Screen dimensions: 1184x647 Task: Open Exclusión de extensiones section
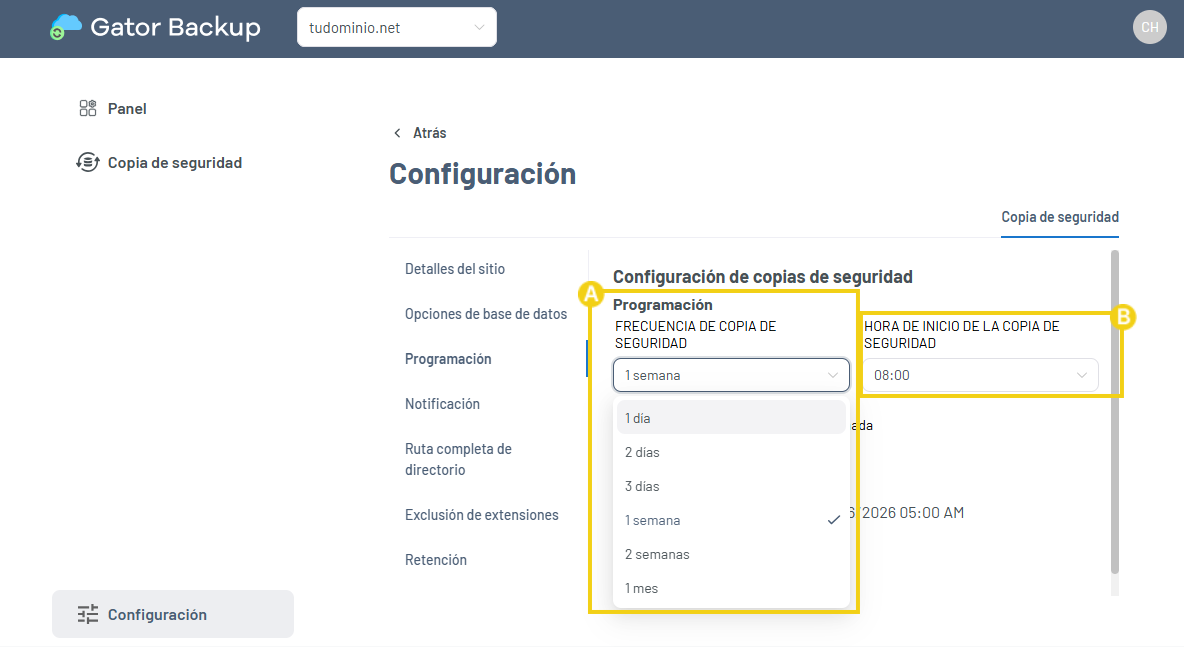coord(482,515)
